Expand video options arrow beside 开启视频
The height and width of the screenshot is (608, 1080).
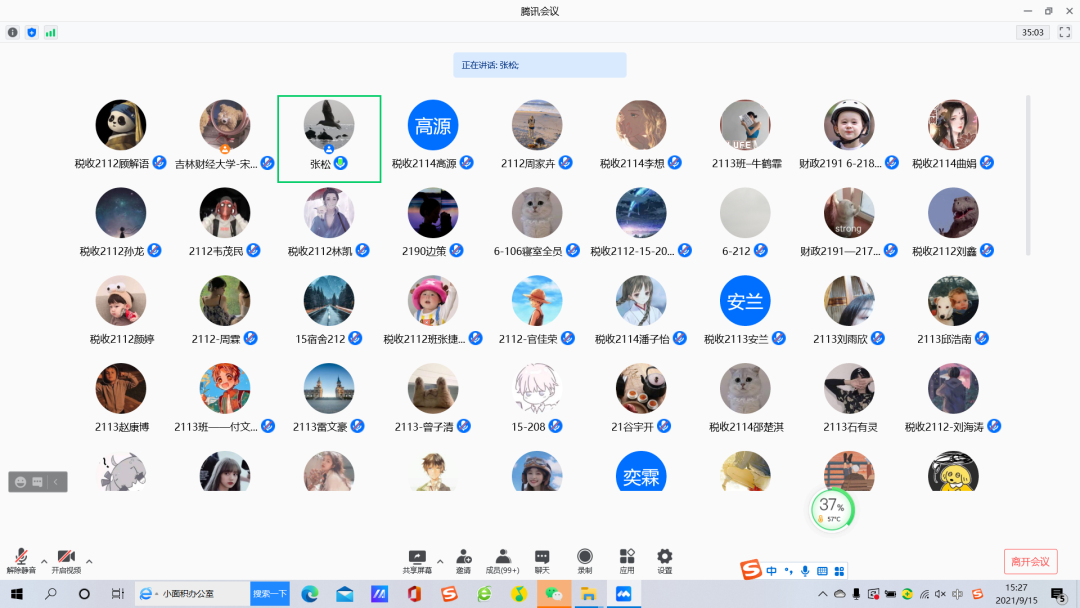tap(89, 561)
